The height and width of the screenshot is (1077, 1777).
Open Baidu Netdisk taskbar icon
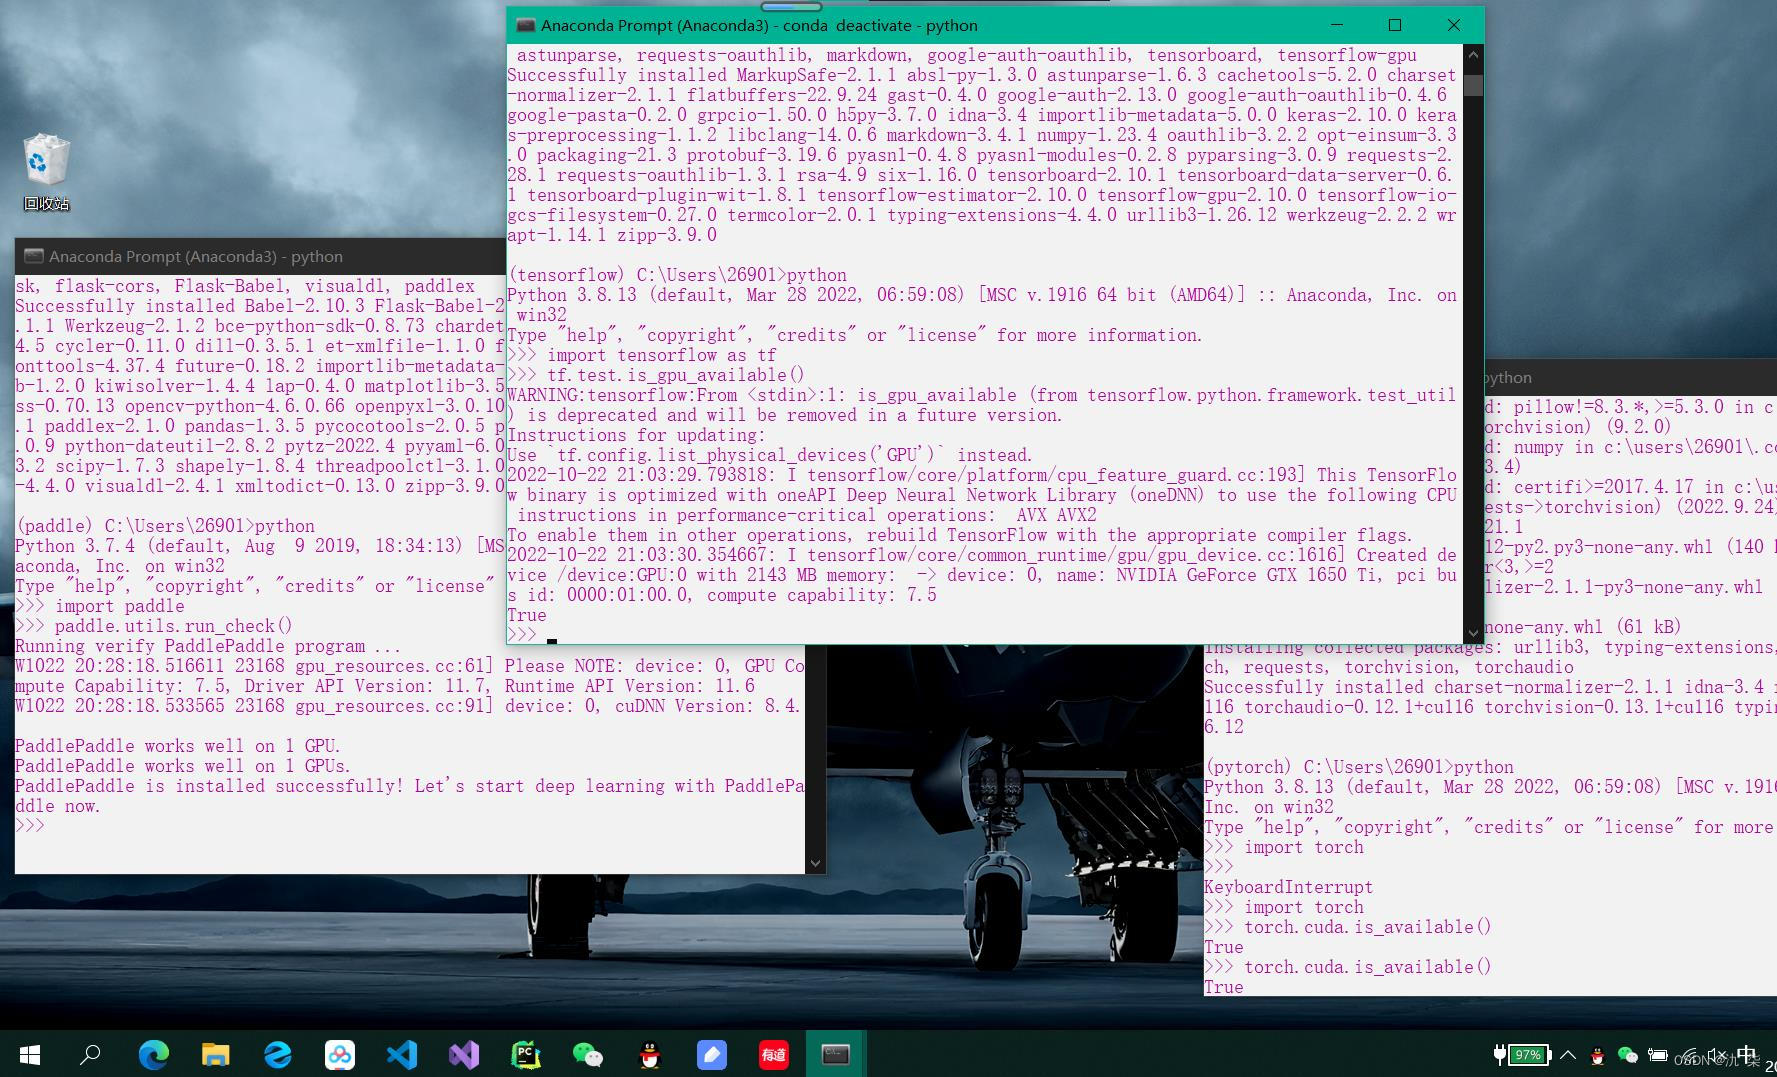tap(339, 1054)
